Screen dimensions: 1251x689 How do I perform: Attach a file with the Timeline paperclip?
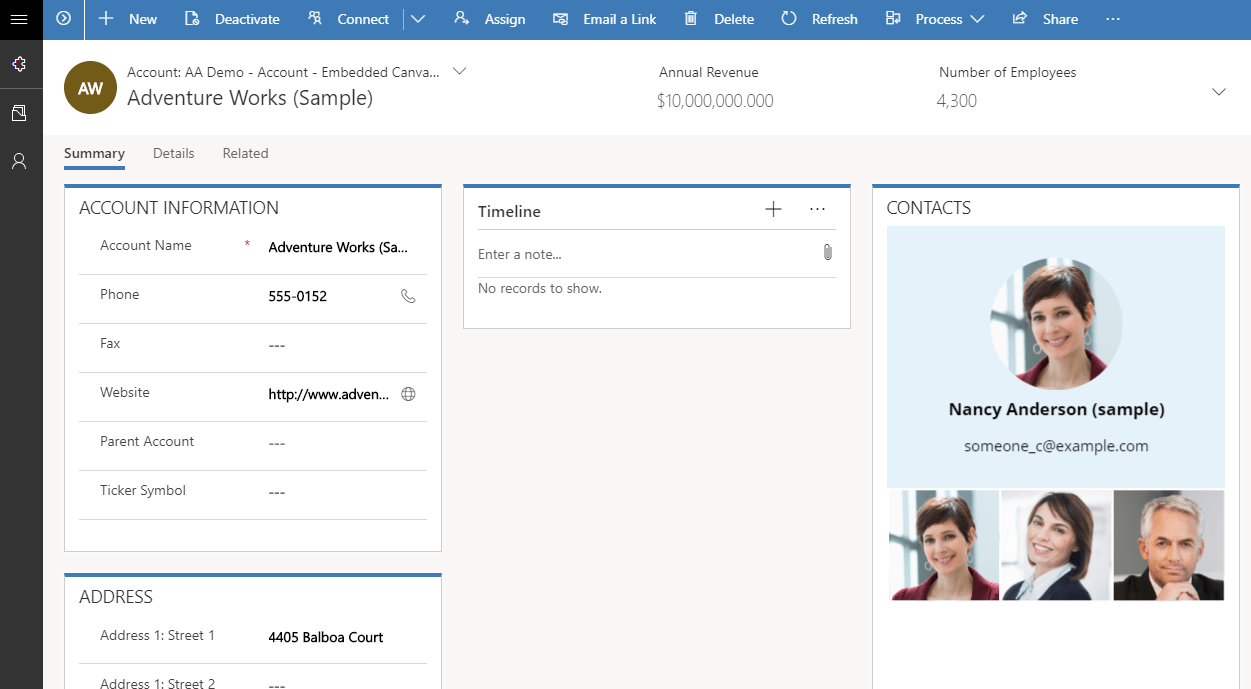pyautogui.click(x=828, y=252)
